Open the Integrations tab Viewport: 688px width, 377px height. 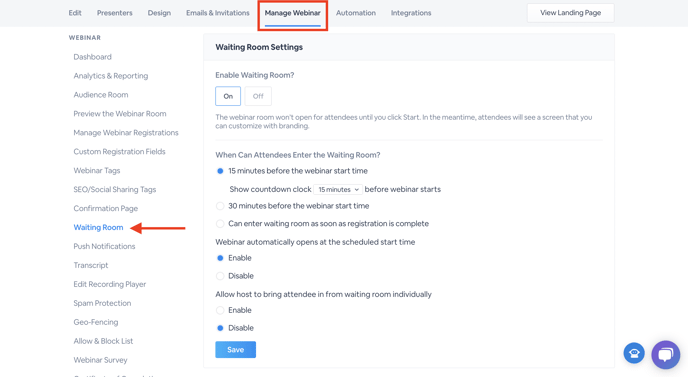pos(411,13)
